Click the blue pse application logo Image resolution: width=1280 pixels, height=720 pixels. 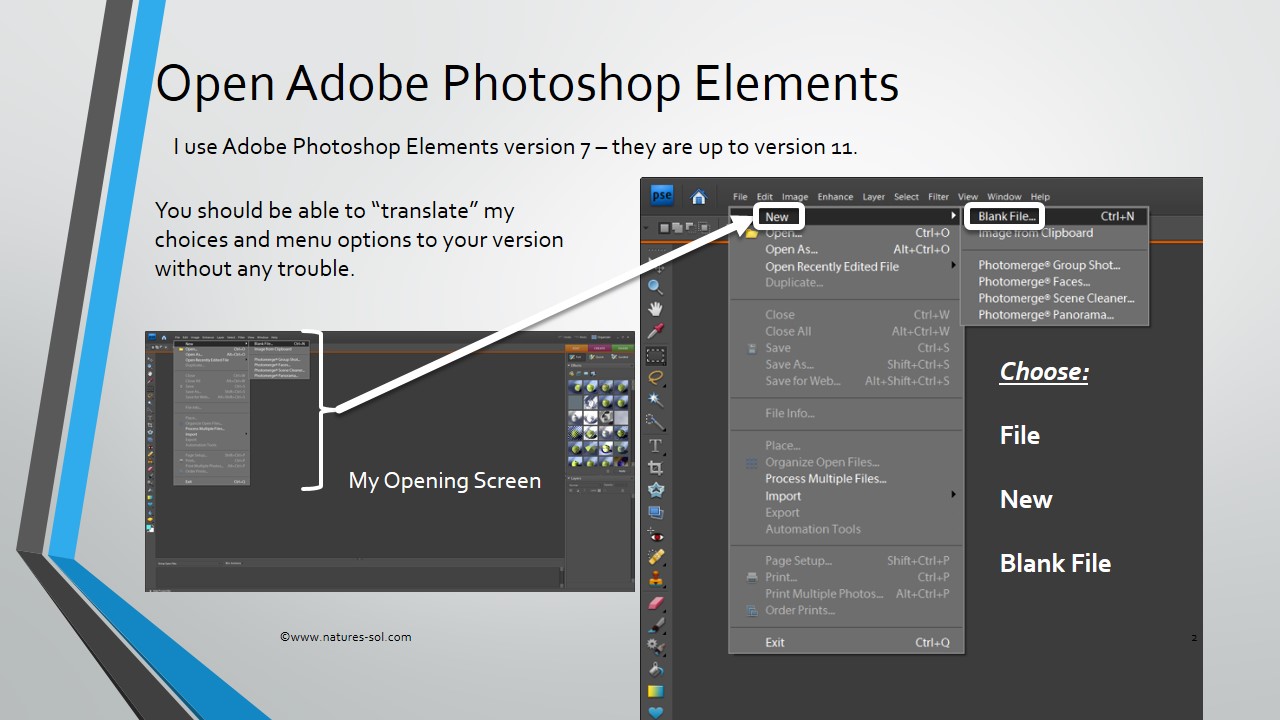(661, 195)
